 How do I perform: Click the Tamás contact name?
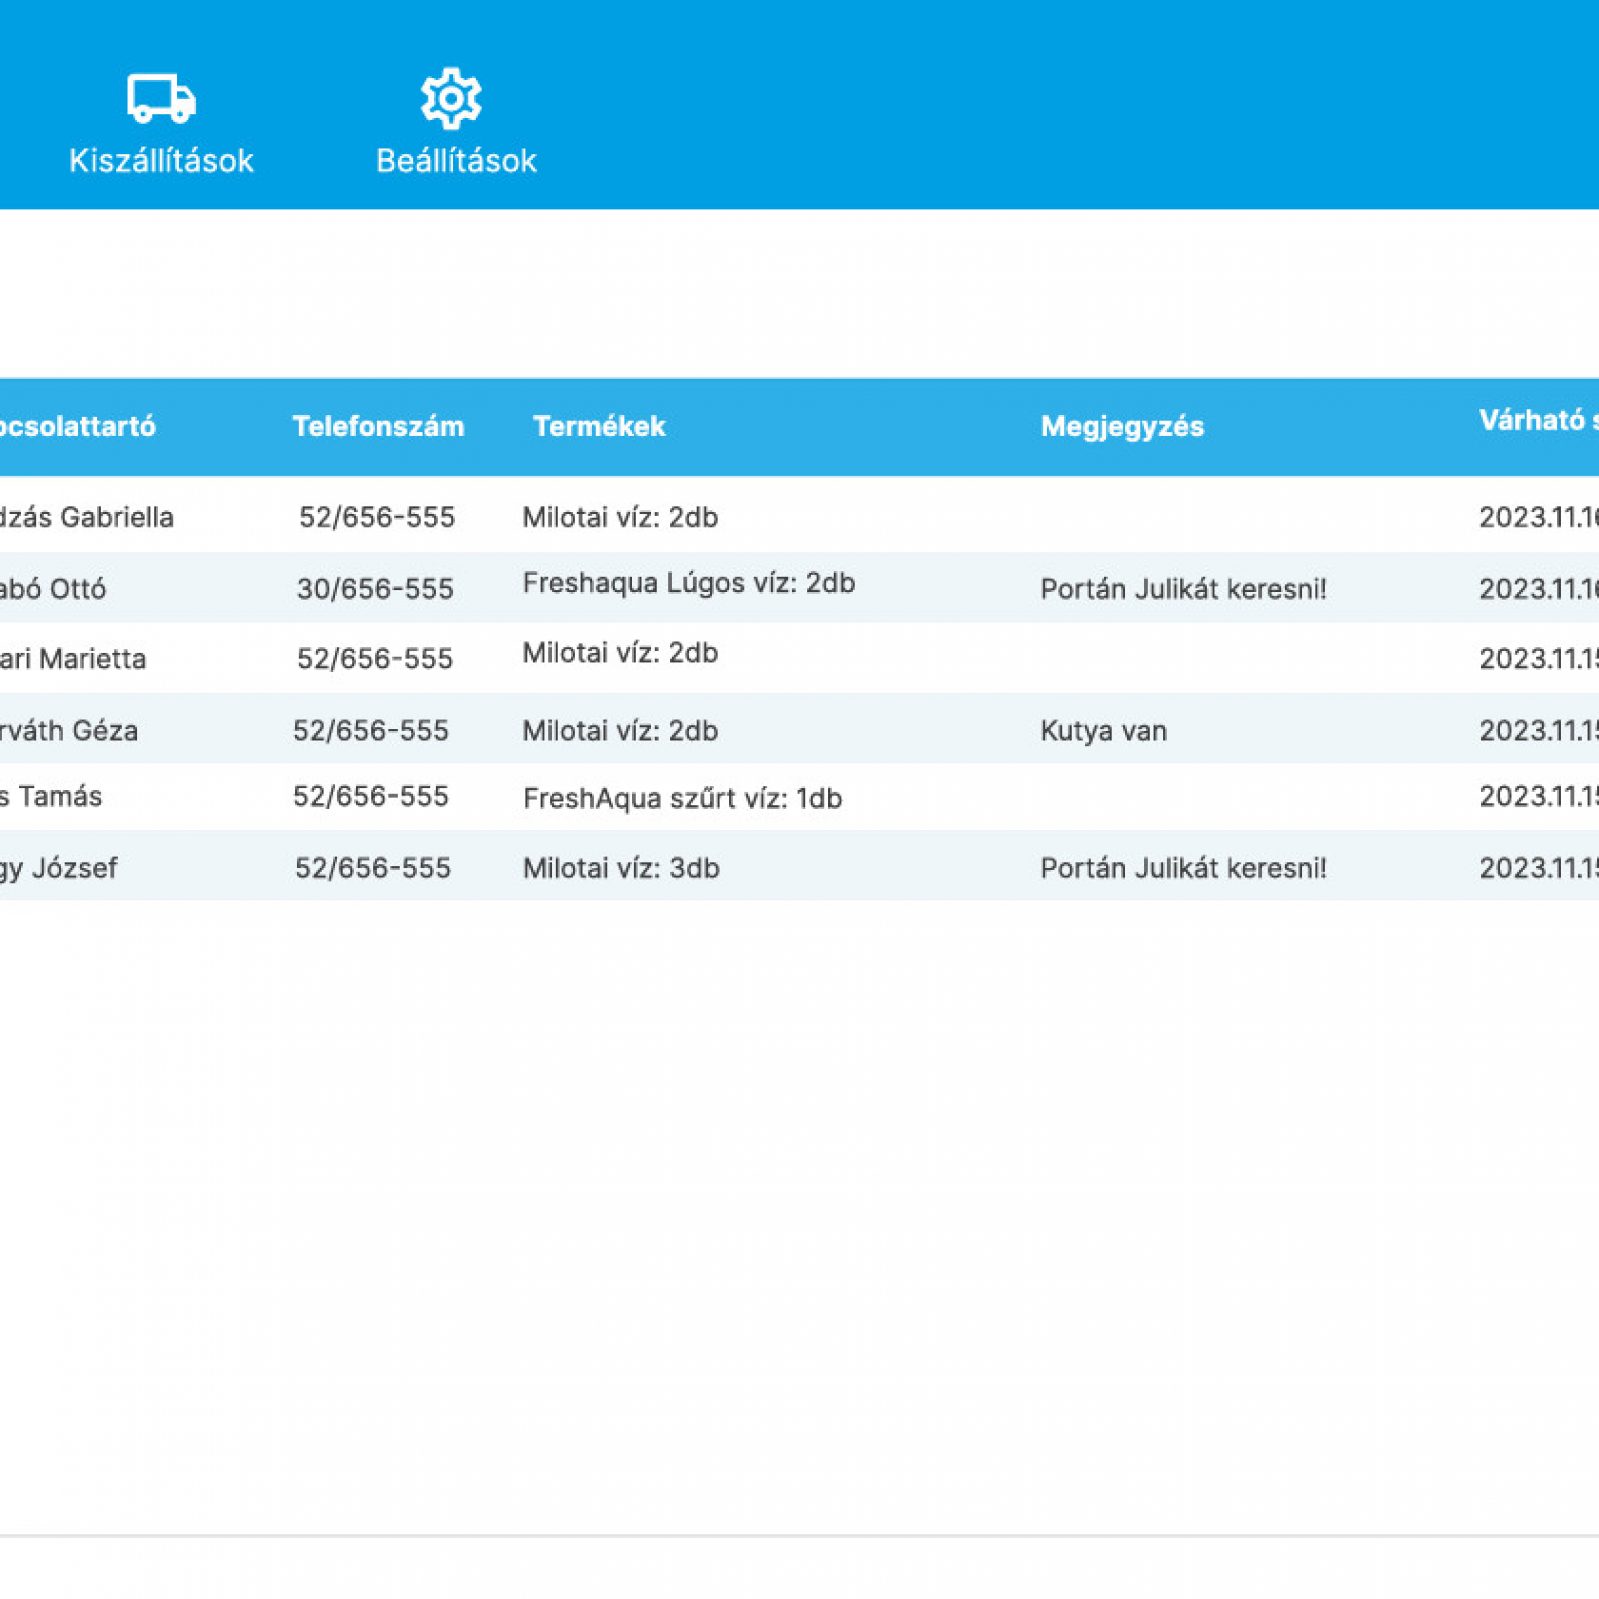(x=51, y=796)
